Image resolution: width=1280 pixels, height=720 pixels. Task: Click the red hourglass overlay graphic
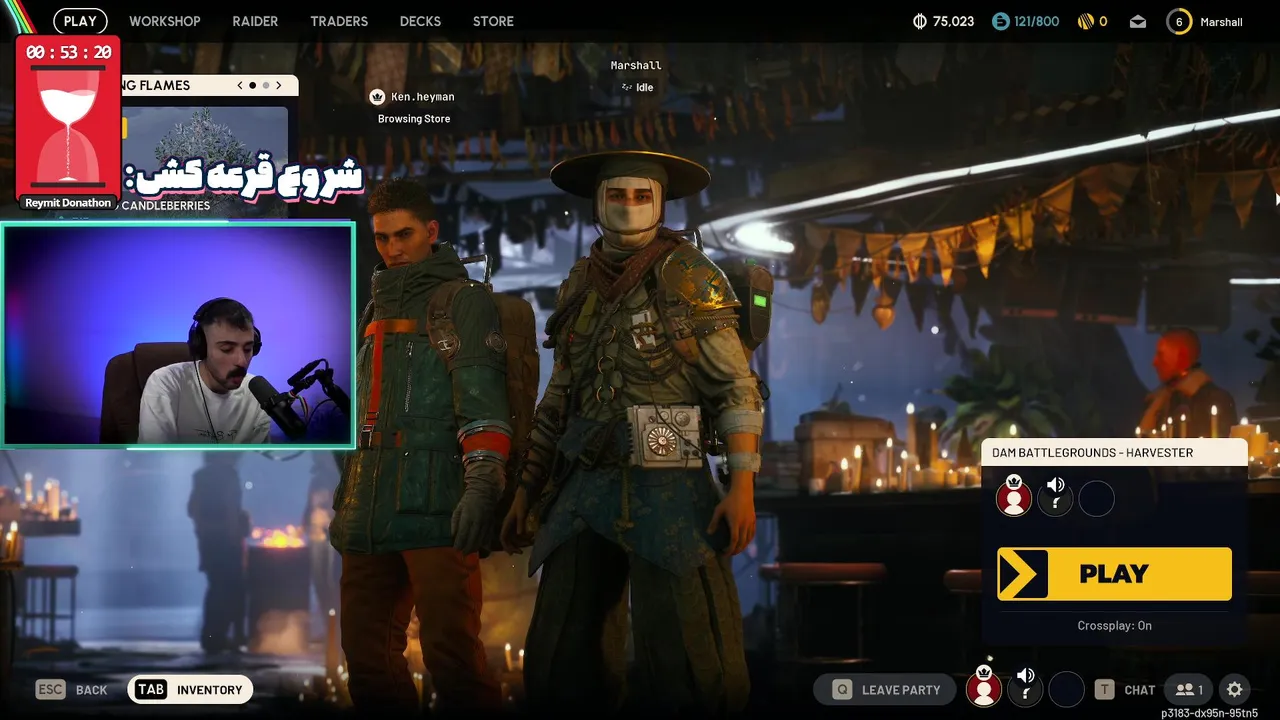click(68, 128)
